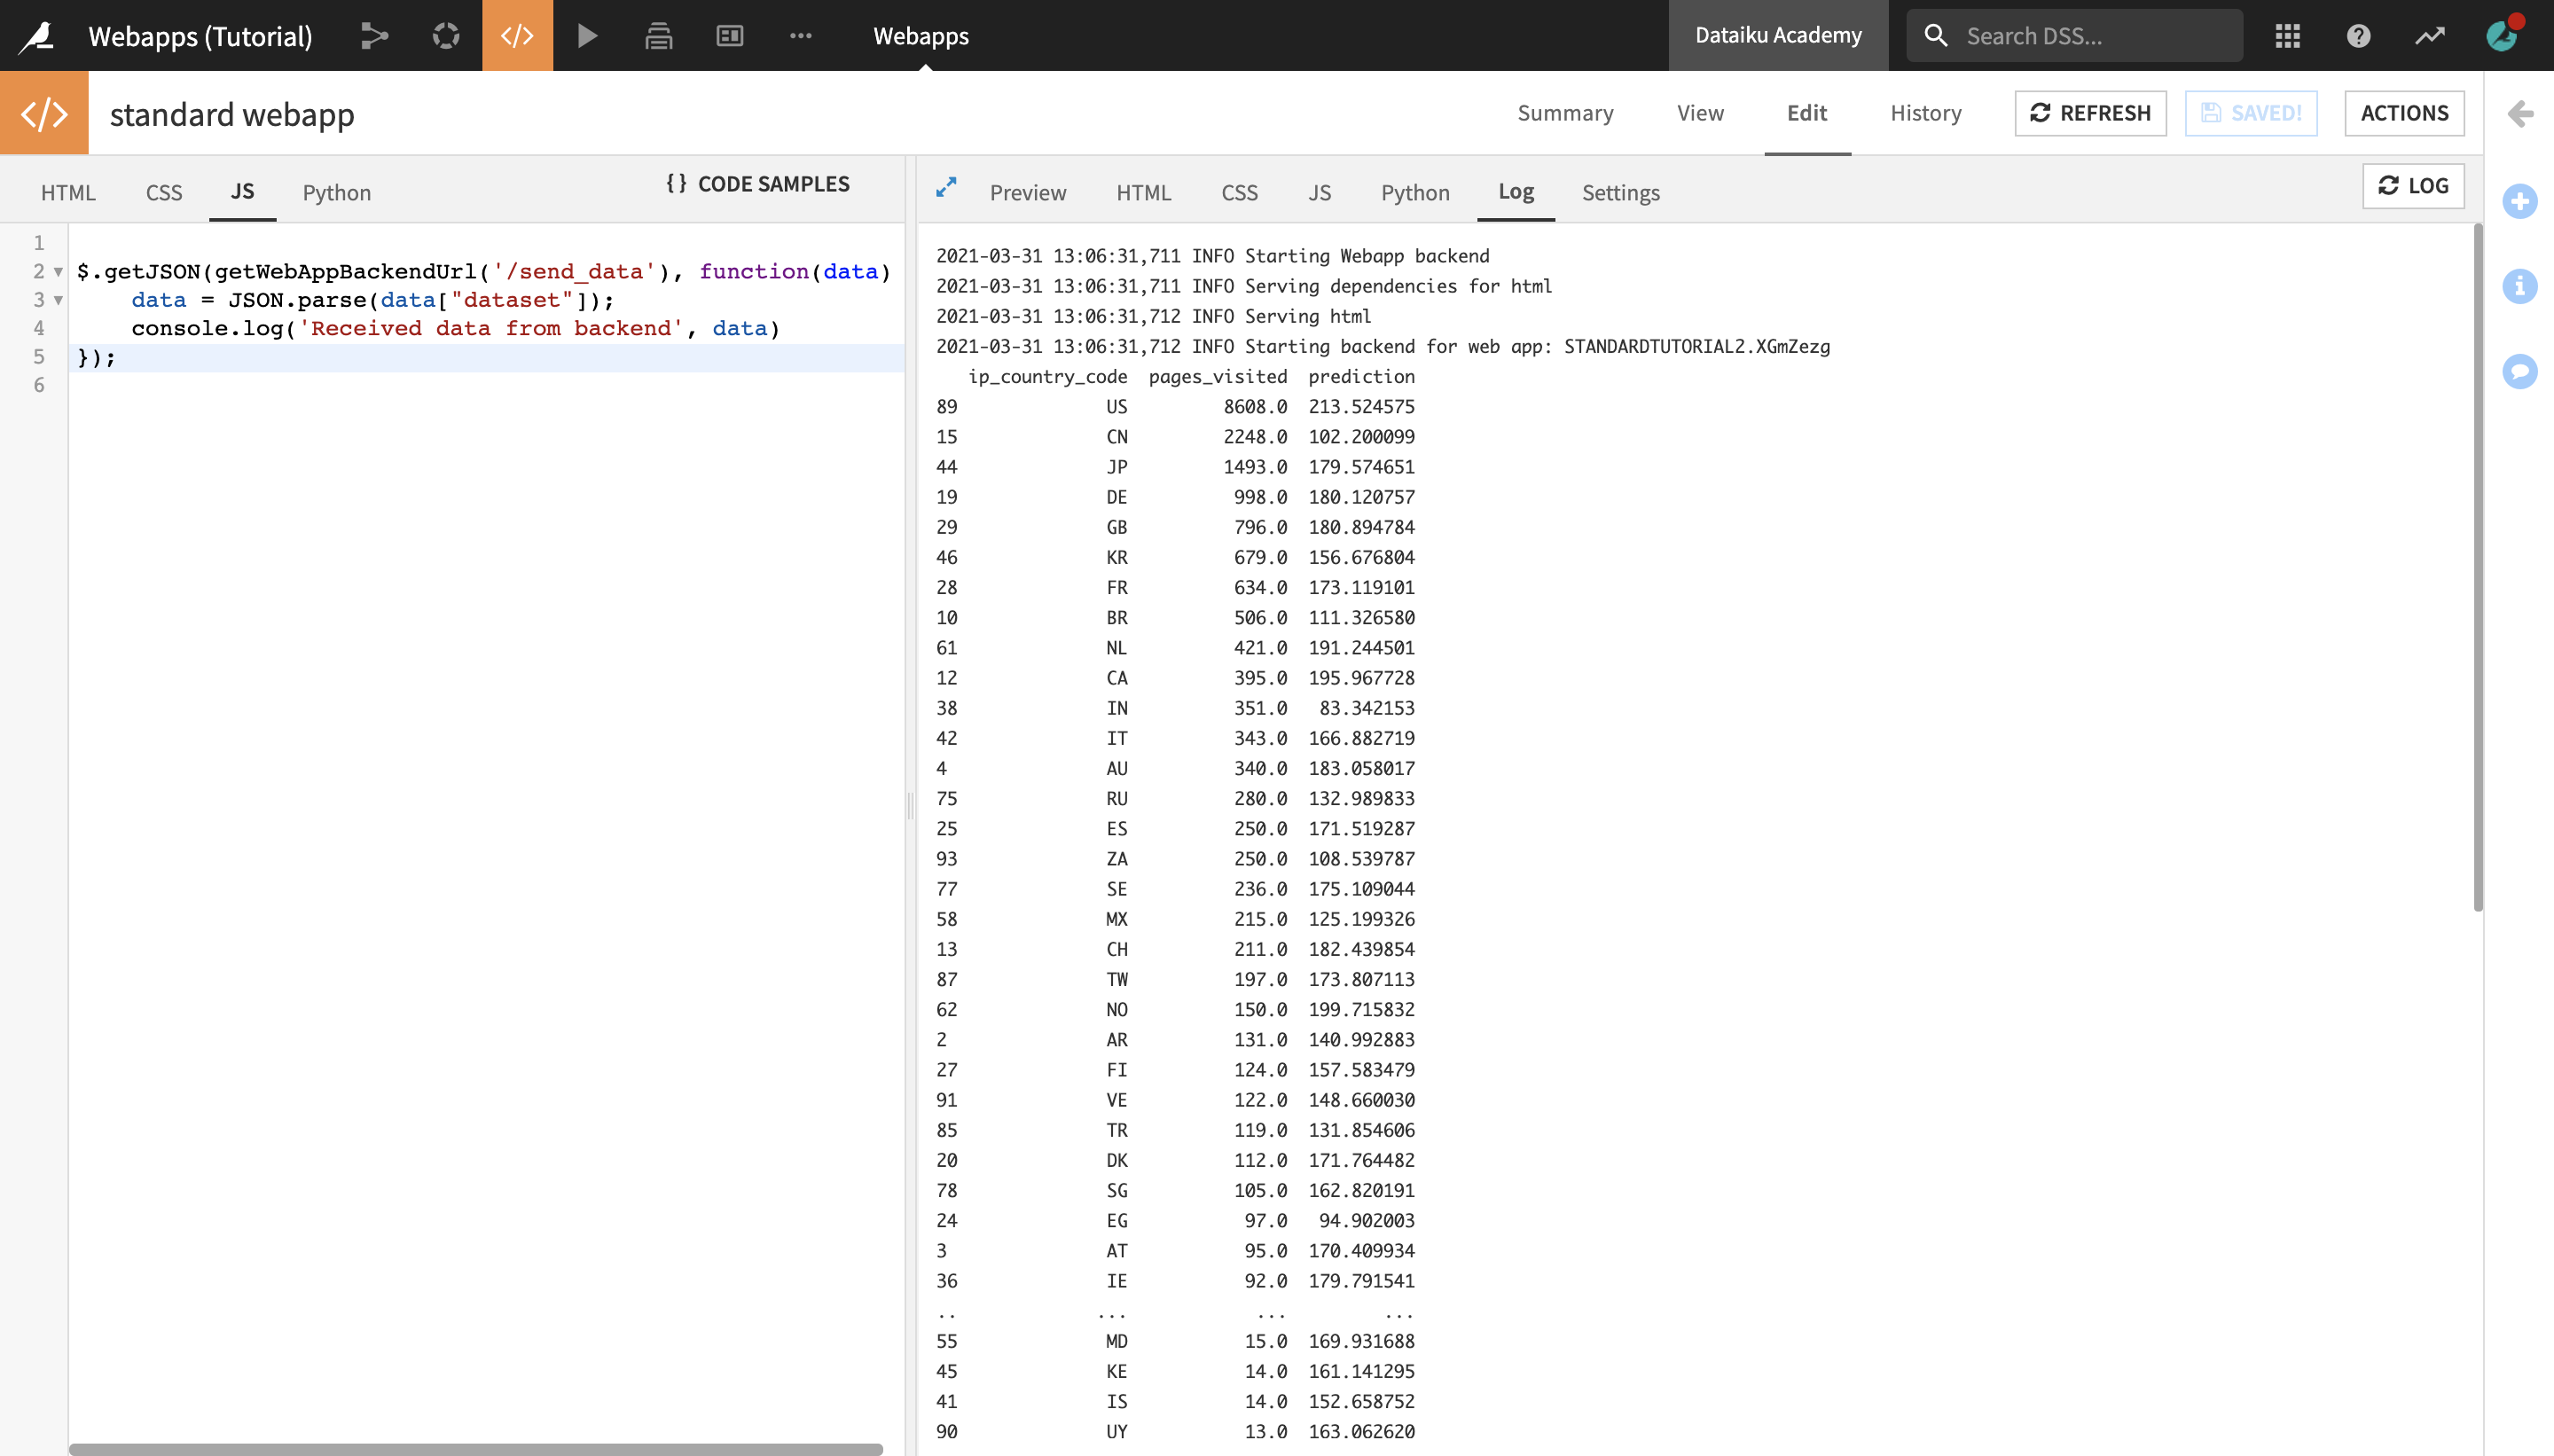The image size is (2554, 1456).
Task: Select the Summary view tab
Action: click(x=1566, y=113)
